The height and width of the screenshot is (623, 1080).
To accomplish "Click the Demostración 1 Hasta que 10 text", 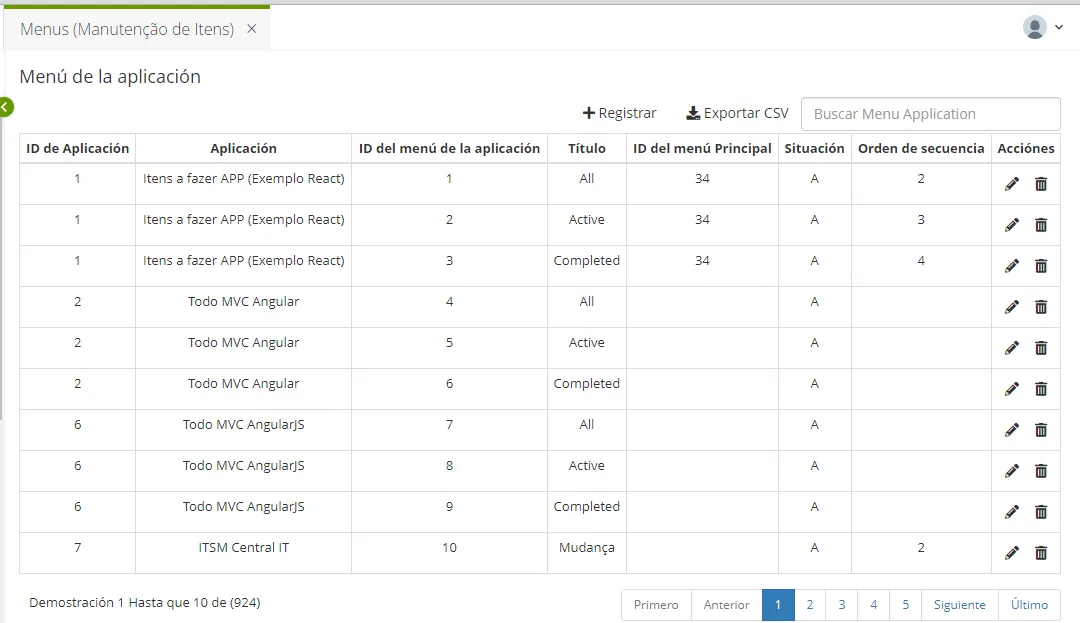I will click(145, 602).
